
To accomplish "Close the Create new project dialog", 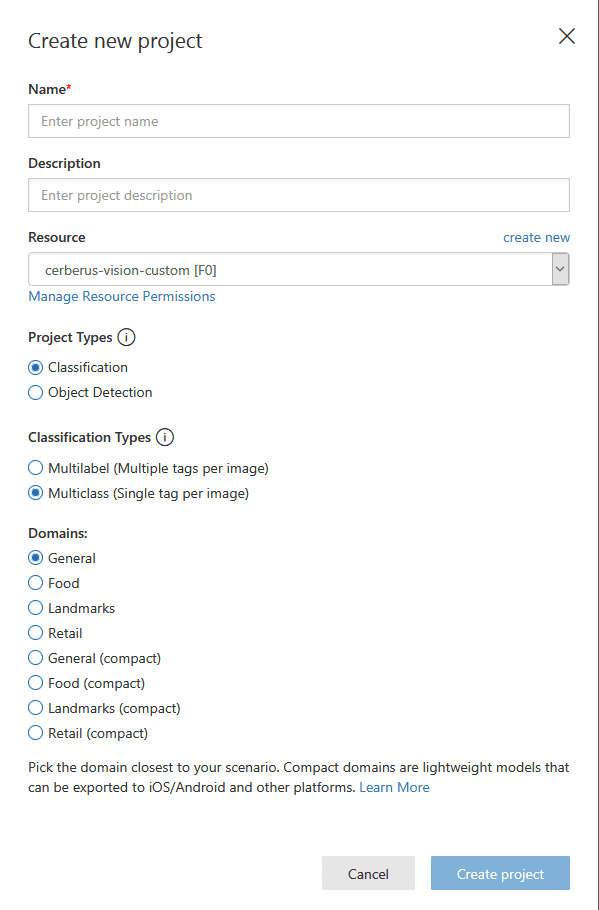I will click(x=566, y=36).
